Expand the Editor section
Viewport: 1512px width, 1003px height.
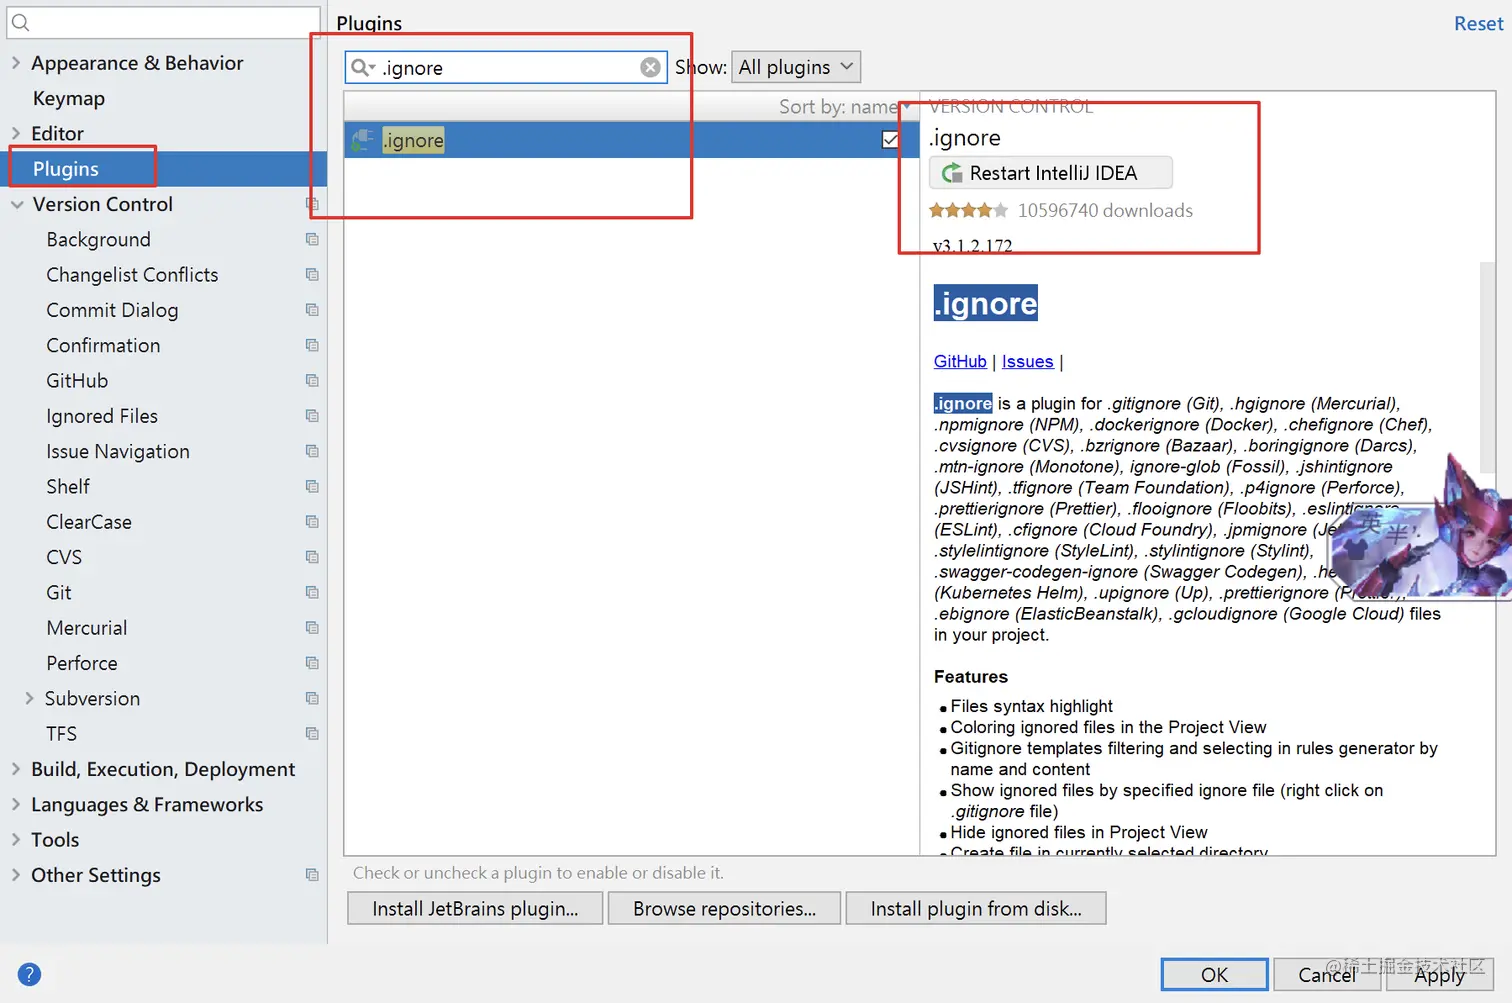point(16,133)
